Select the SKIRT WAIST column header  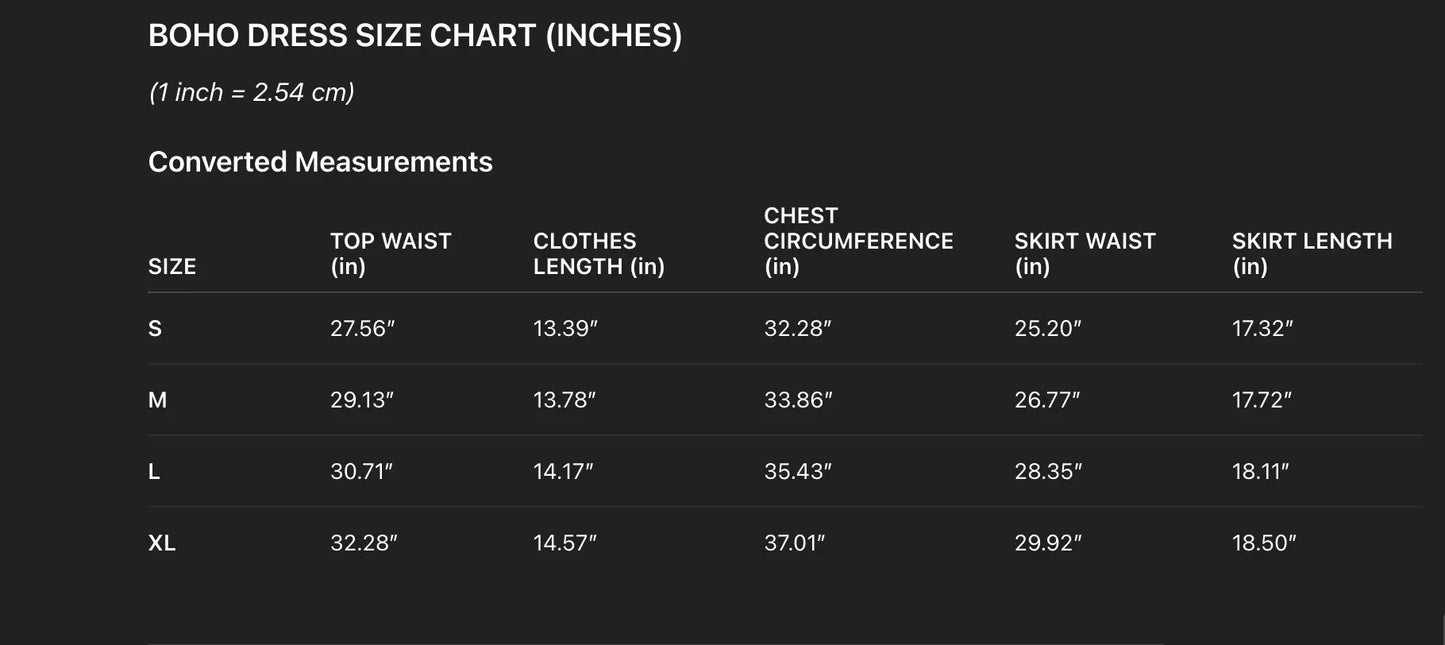1085,254
